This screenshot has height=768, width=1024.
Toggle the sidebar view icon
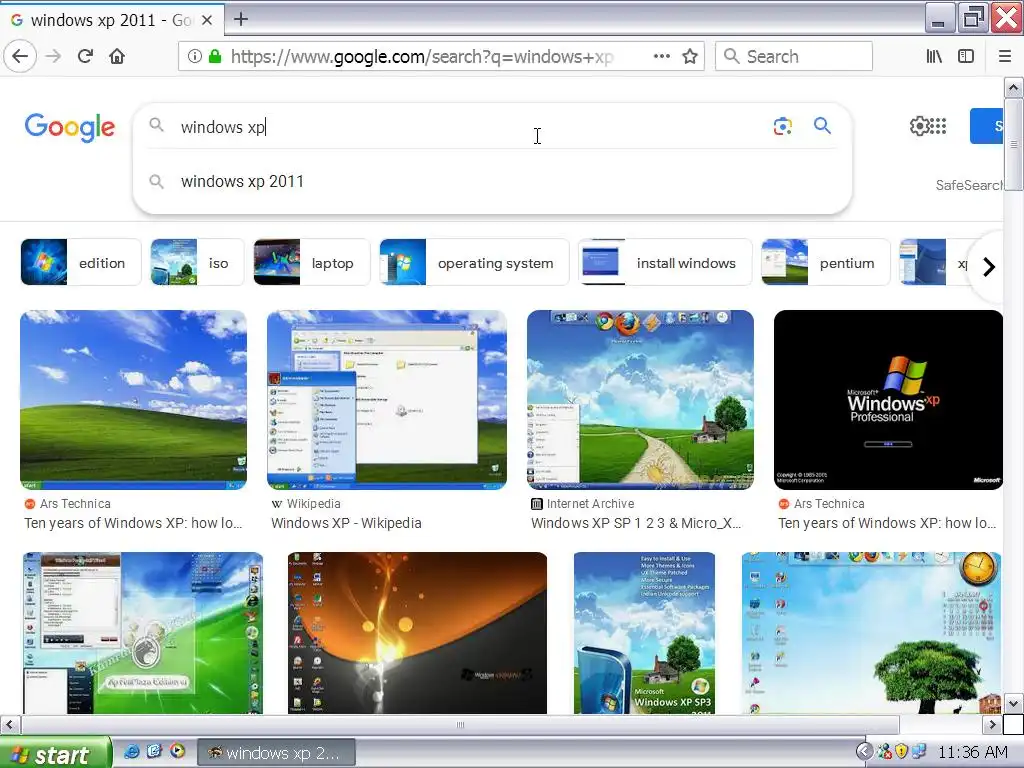(966, 56)
